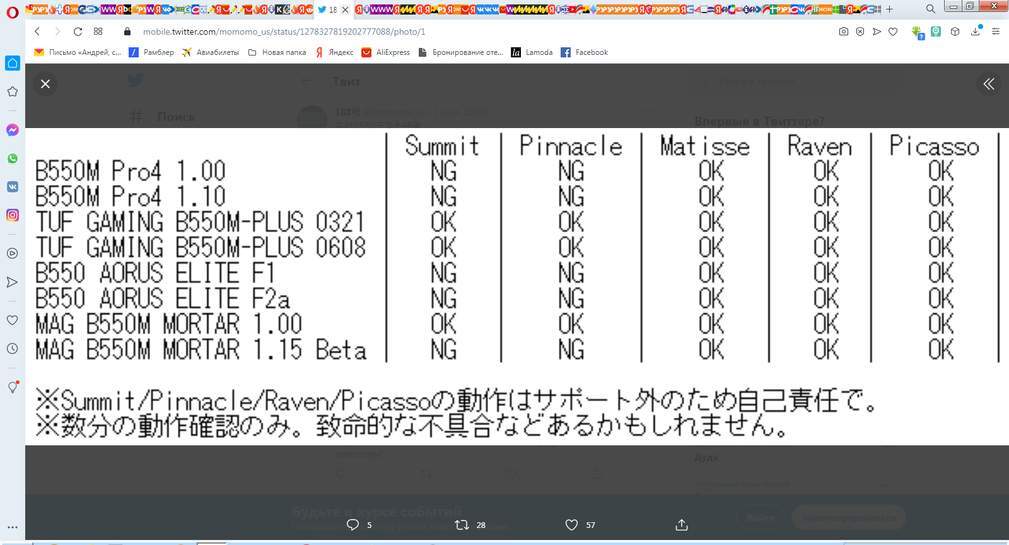
Task: Open the Авиабилеты bookmark
Action: coord(210,52)
